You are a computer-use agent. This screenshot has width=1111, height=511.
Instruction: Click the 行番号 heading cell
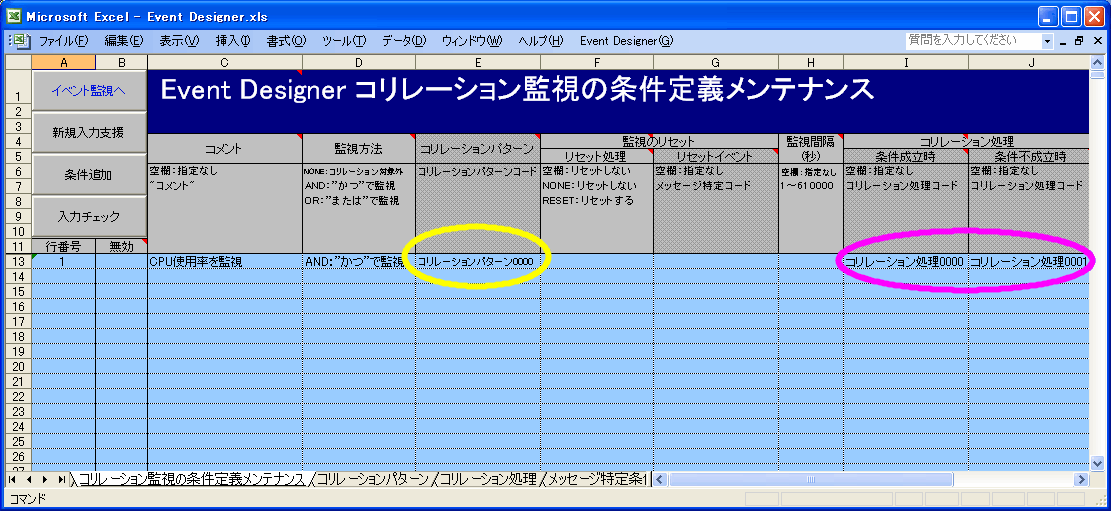coord(64,247)
